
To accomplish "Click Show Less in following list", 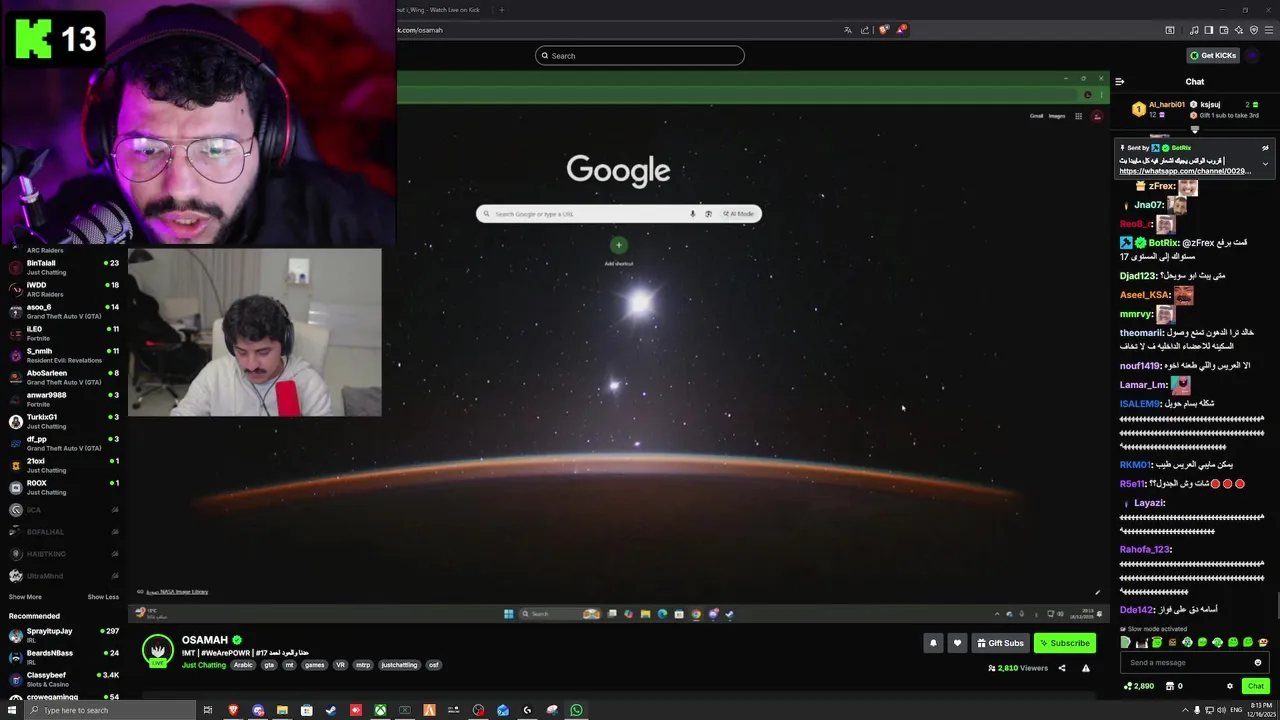I will point(103,597).
